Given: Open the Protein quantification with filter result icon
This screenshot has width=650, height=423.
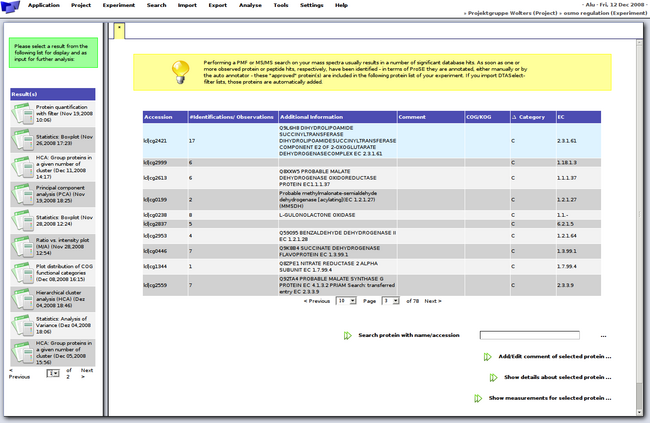Looking at the screenshot, I should click(x=23, y=114).
